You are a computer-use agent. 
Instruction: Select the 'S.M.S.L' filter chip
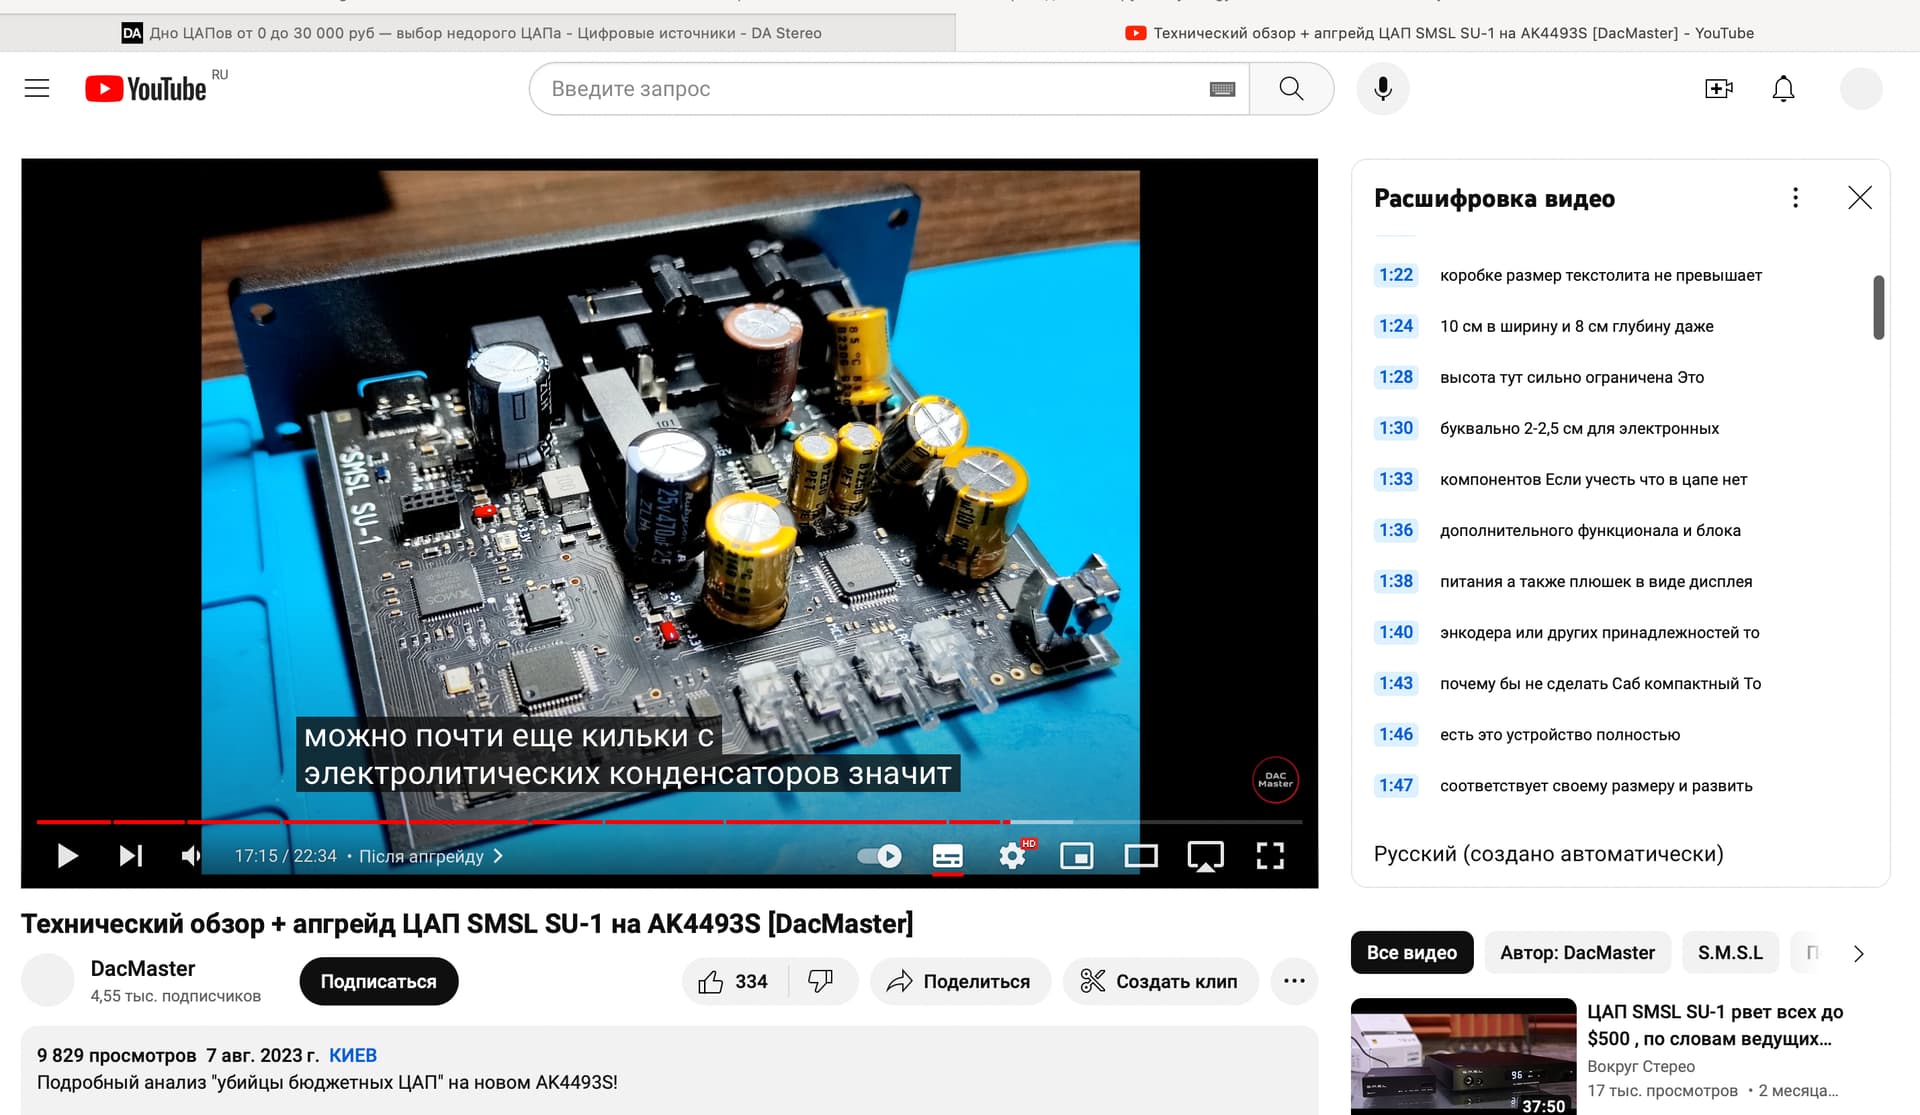tap(1730, 953)
